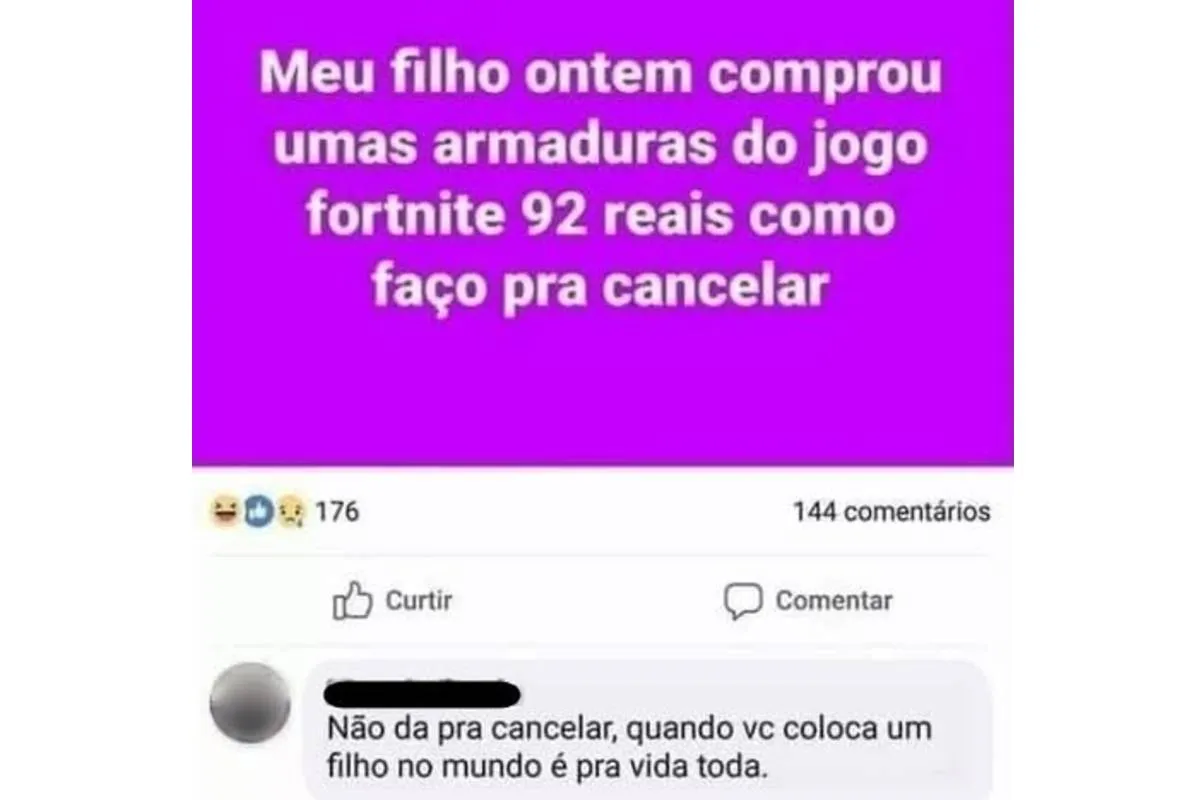Click the commenter's blurred profile picture

click(250, 702)
